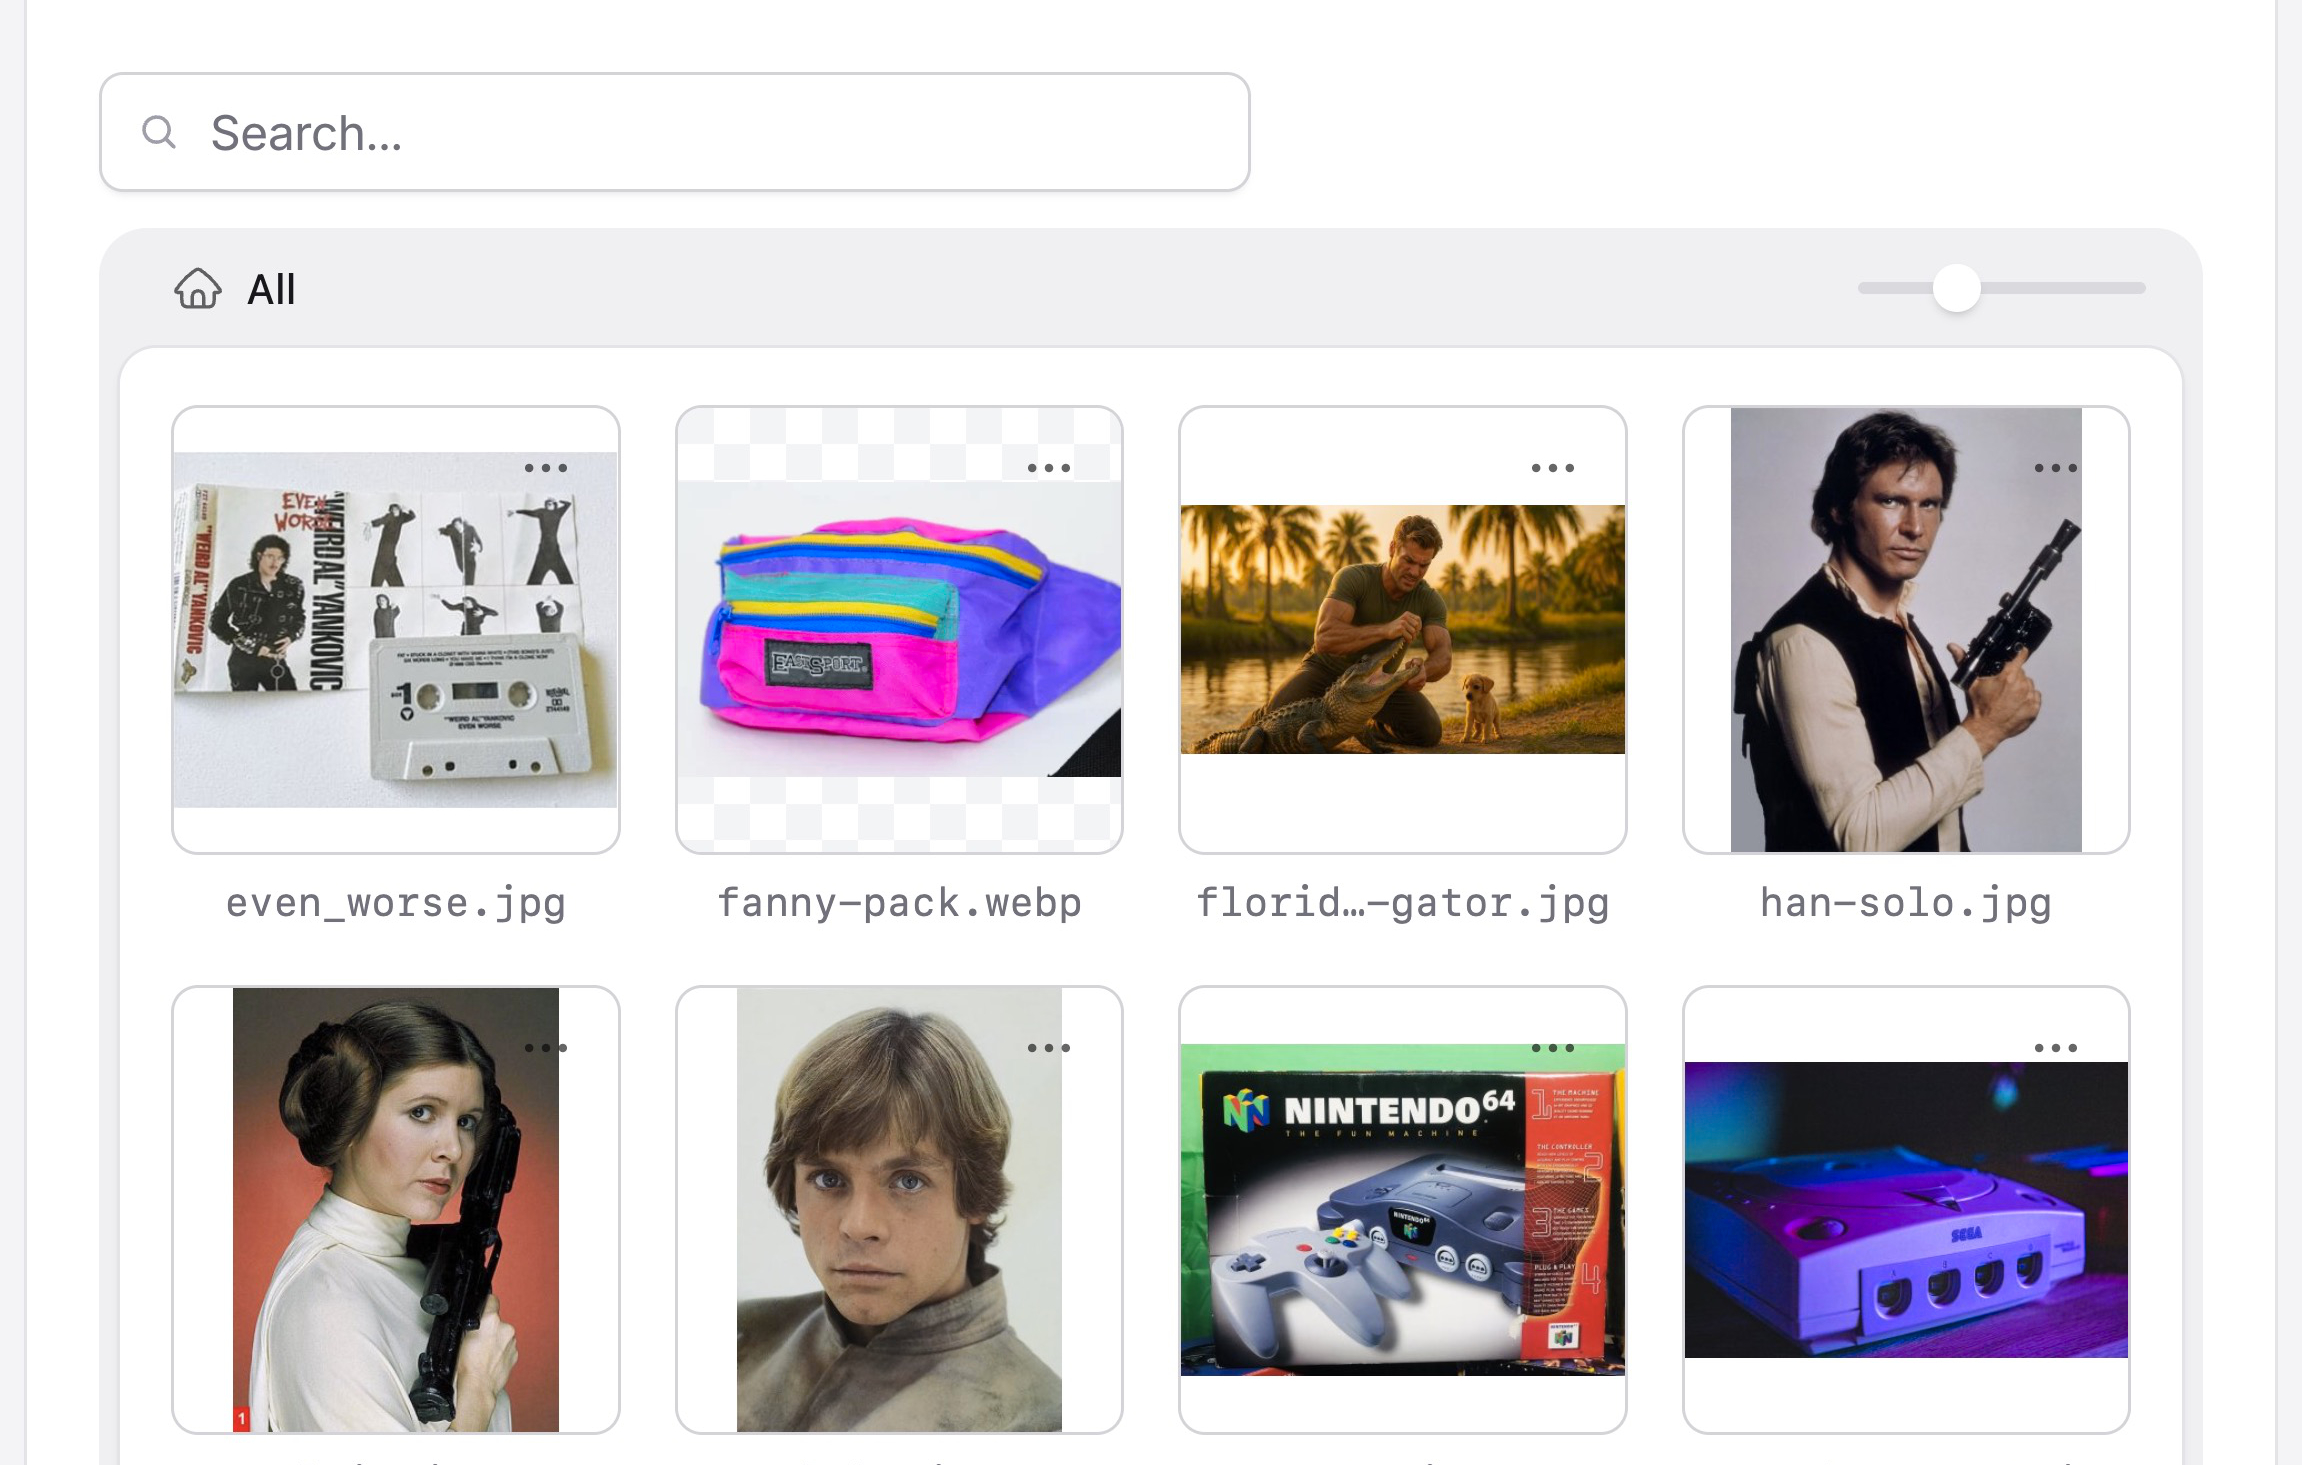Click the Home icon next to All
The width and height of the screenshot is (2302, 1465).
[196, 290]
